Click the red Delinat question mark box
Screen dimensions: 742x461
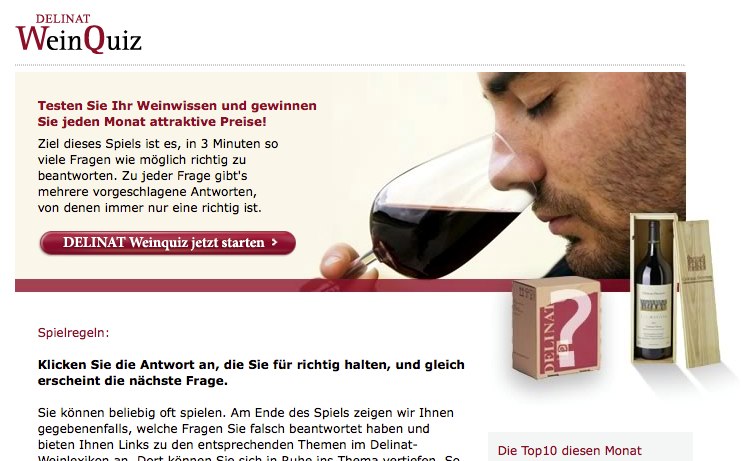click(x=556, y=328)
